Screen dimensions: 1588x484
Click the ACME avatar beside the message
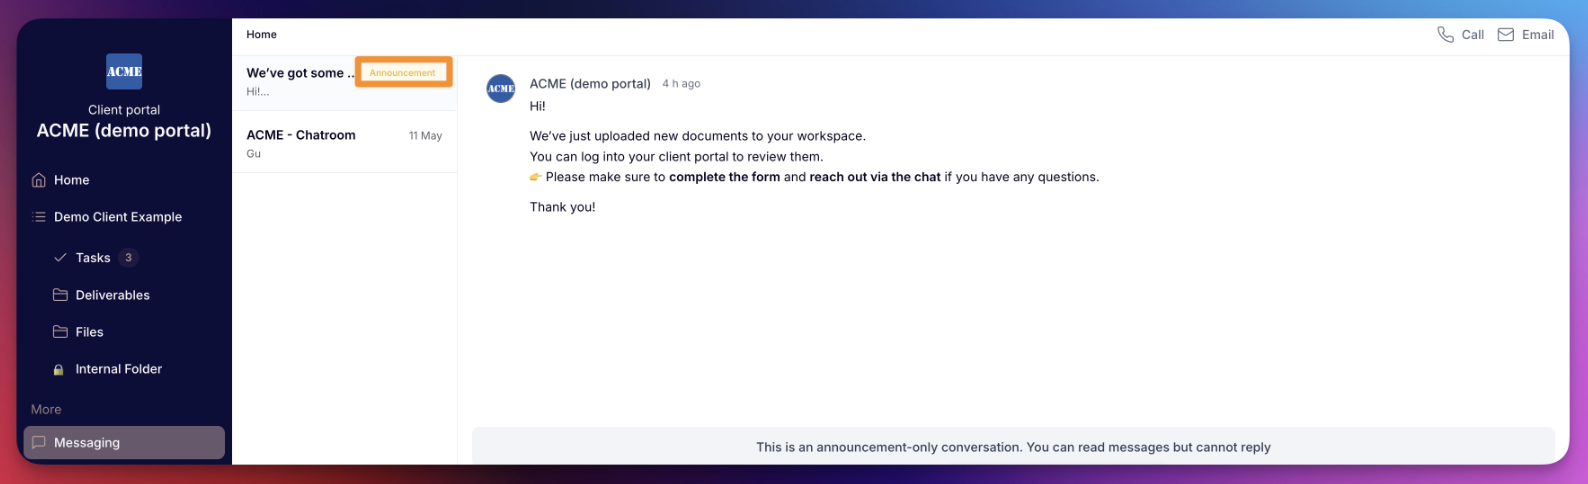[501, 88]
